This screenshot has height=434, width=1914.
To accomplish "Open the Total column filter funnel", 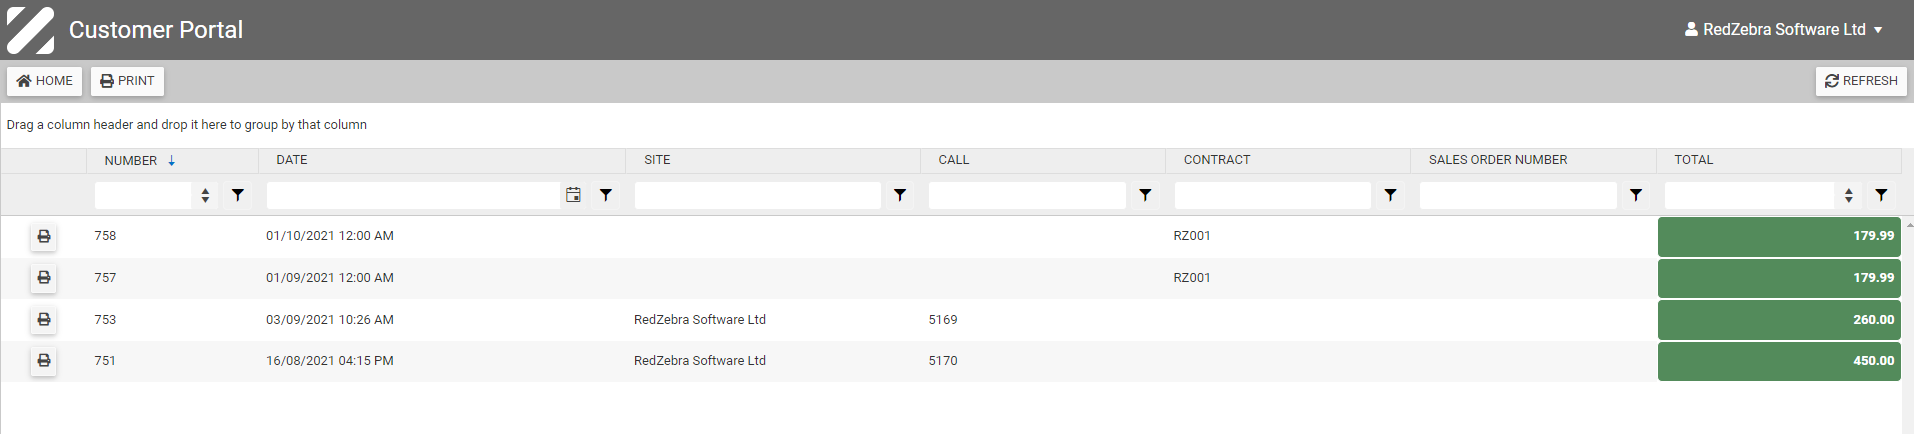I will click(1881, 195).
